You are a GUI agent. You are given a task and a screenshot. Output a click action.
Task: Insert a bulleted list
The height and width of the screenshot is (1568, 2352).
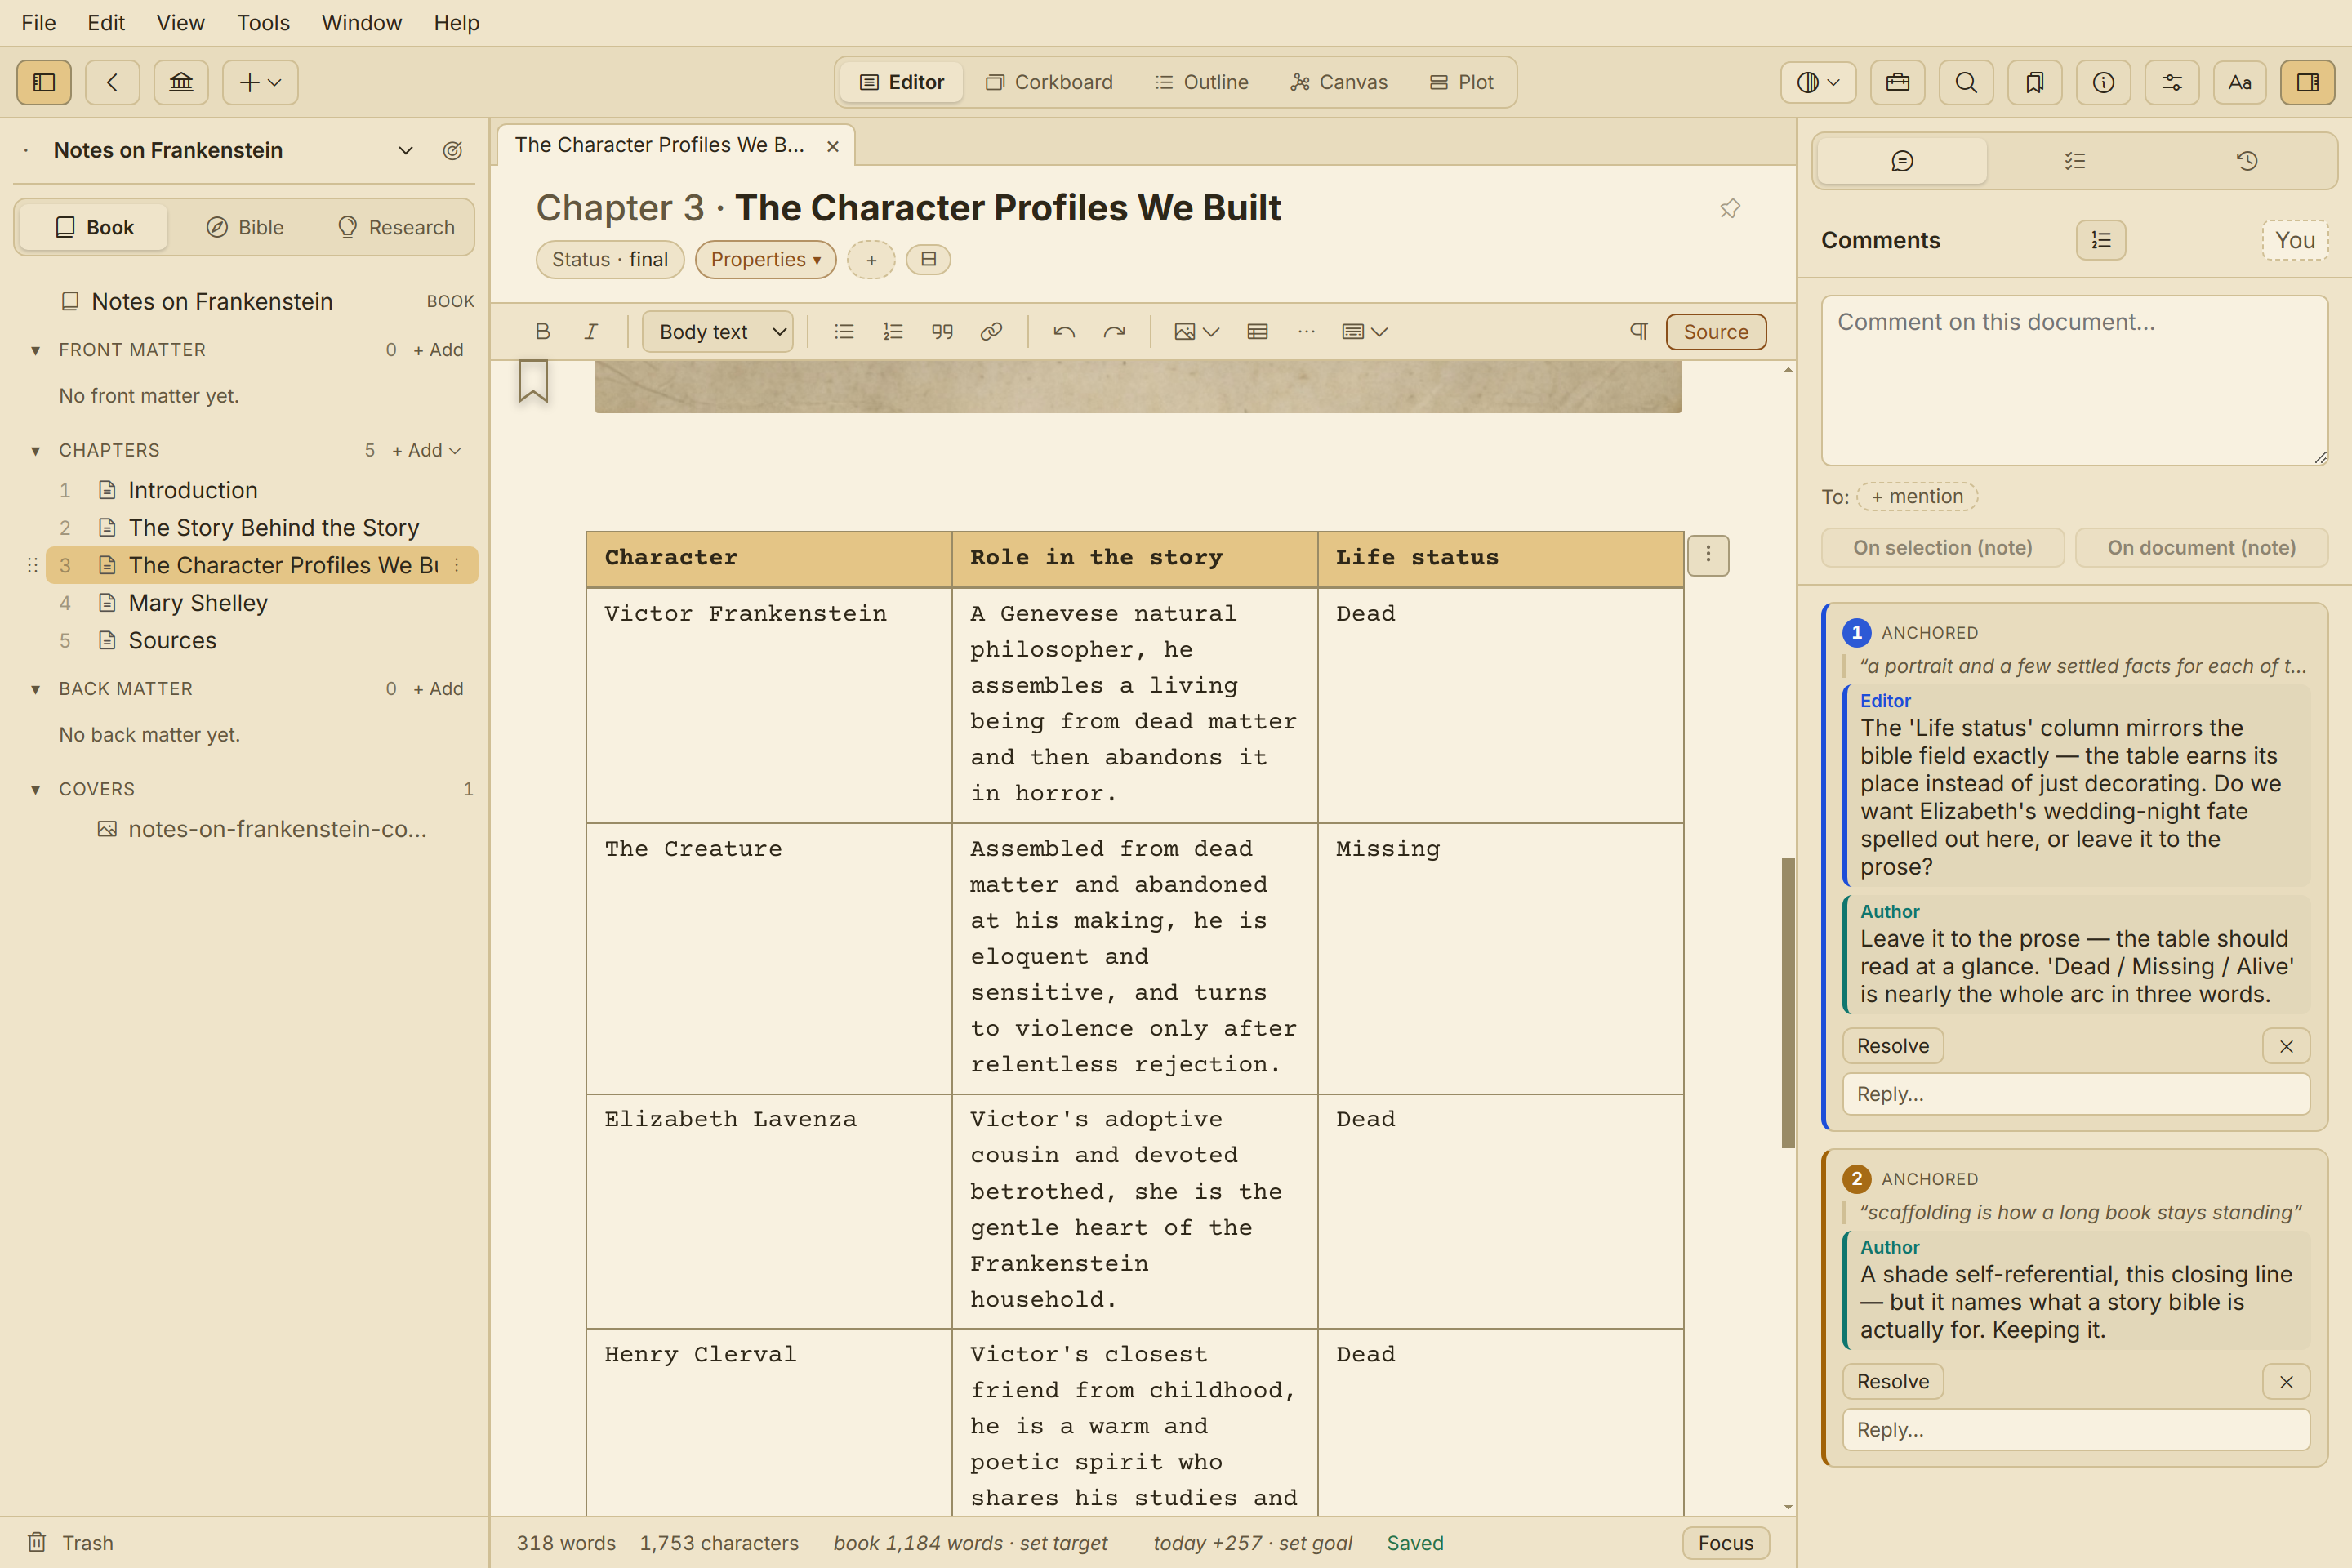(x=844, y=332)
